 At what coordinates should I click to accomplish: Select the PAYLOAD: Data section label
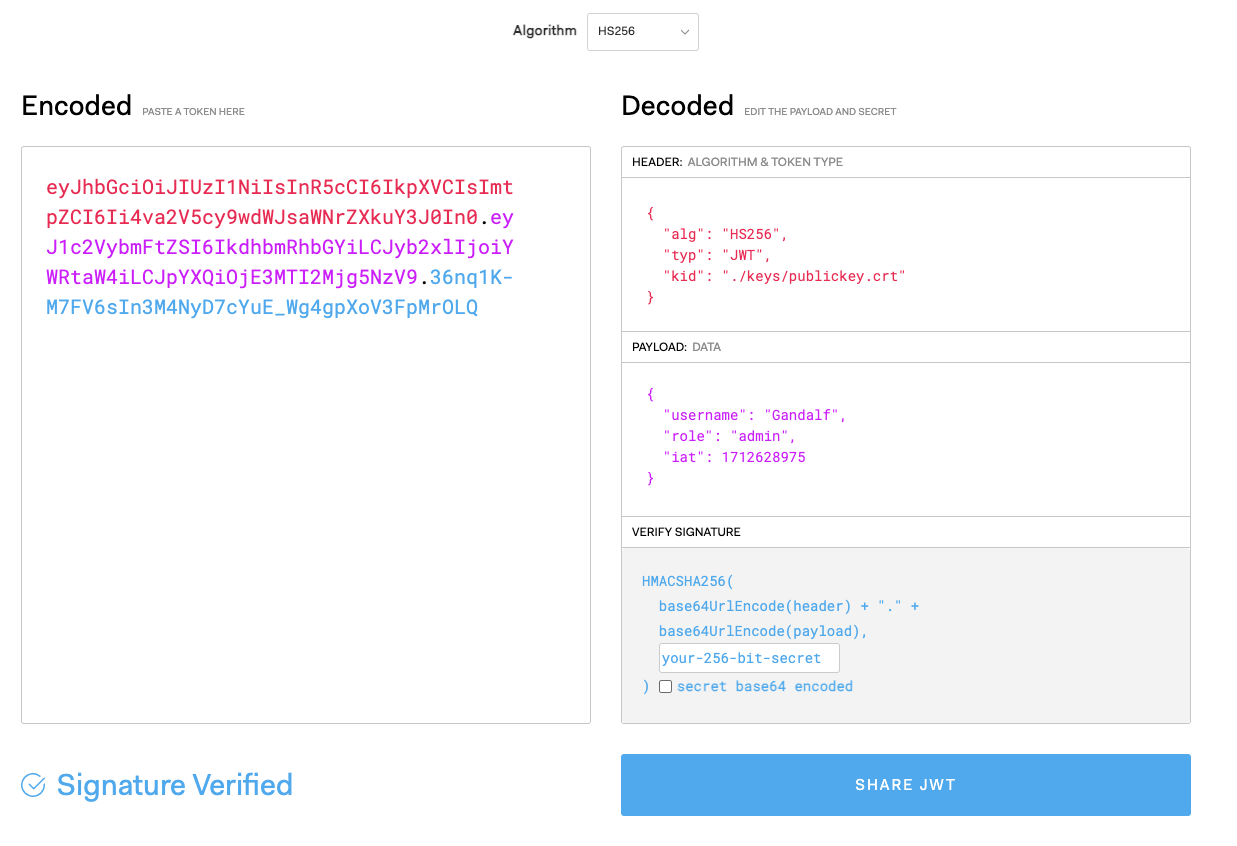(676, 347)
